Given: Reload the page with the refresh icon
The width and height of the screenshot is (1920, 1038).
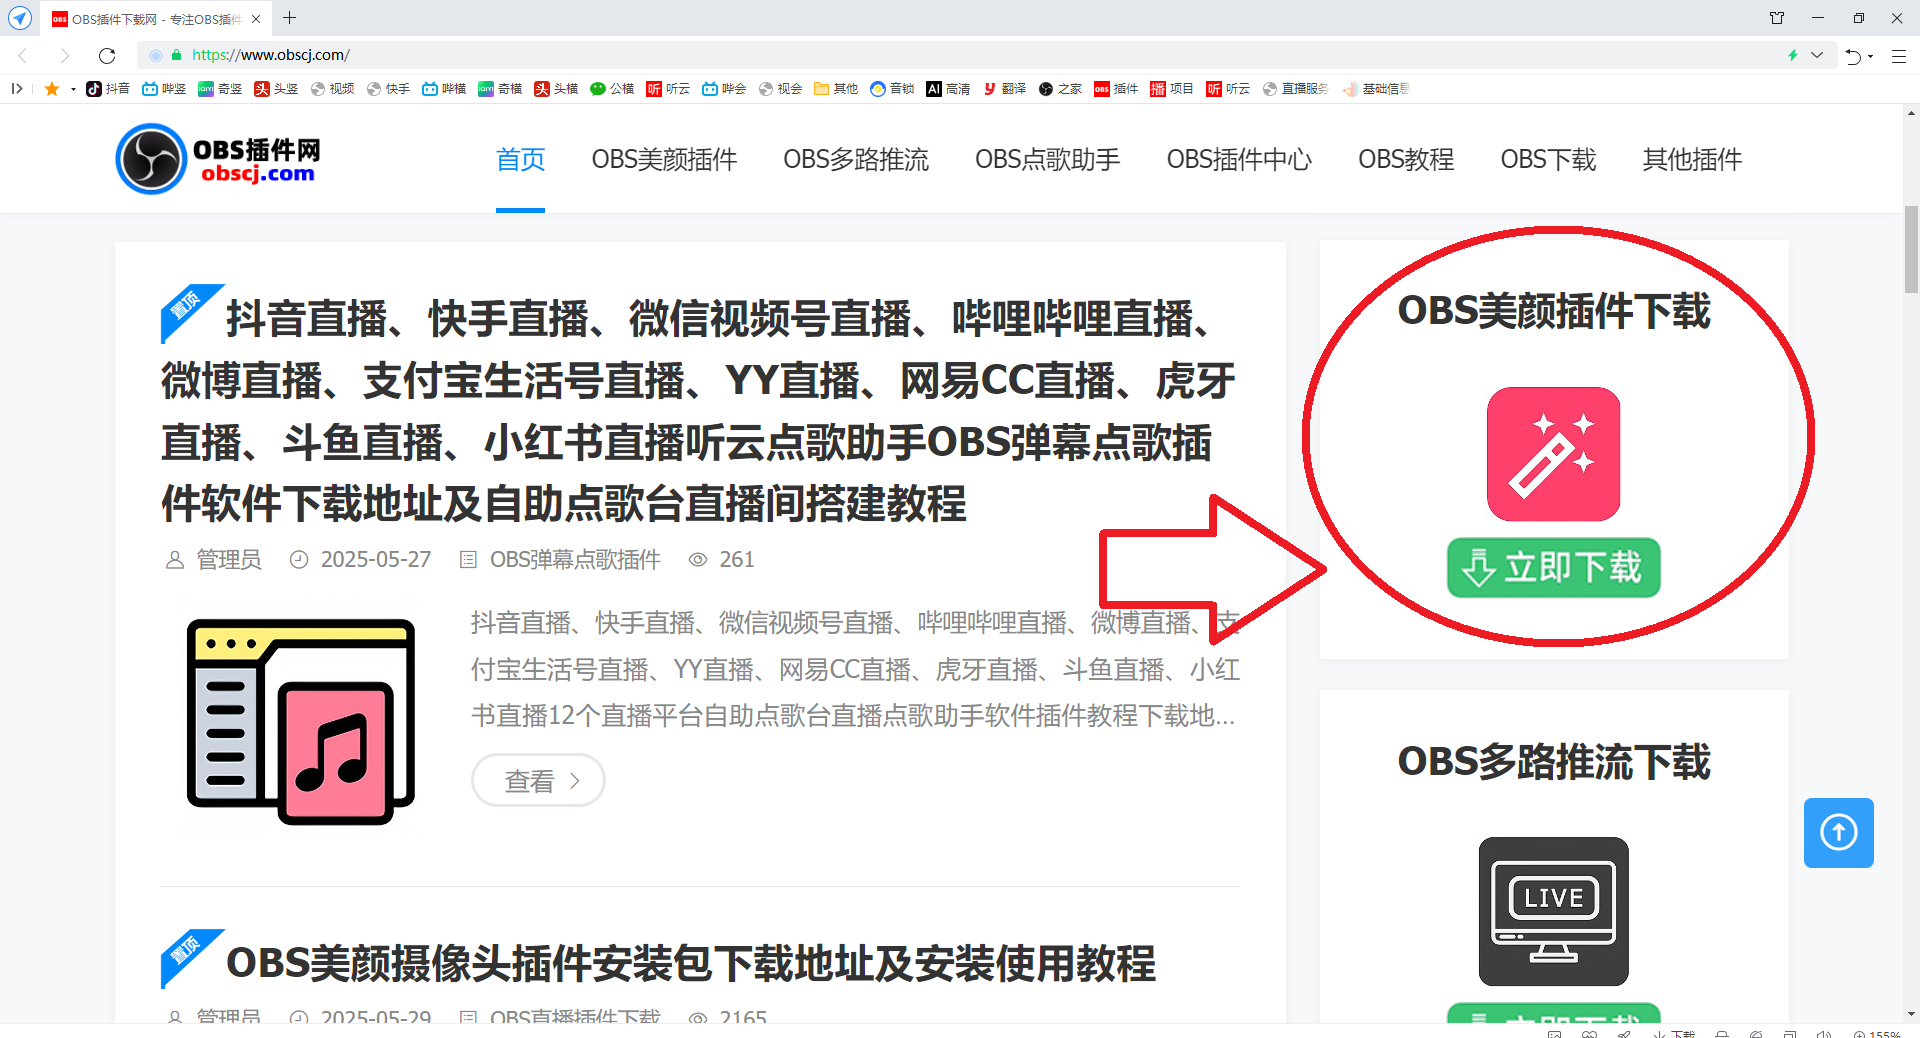Looking at the screenshot, I should tap(107, 55).
